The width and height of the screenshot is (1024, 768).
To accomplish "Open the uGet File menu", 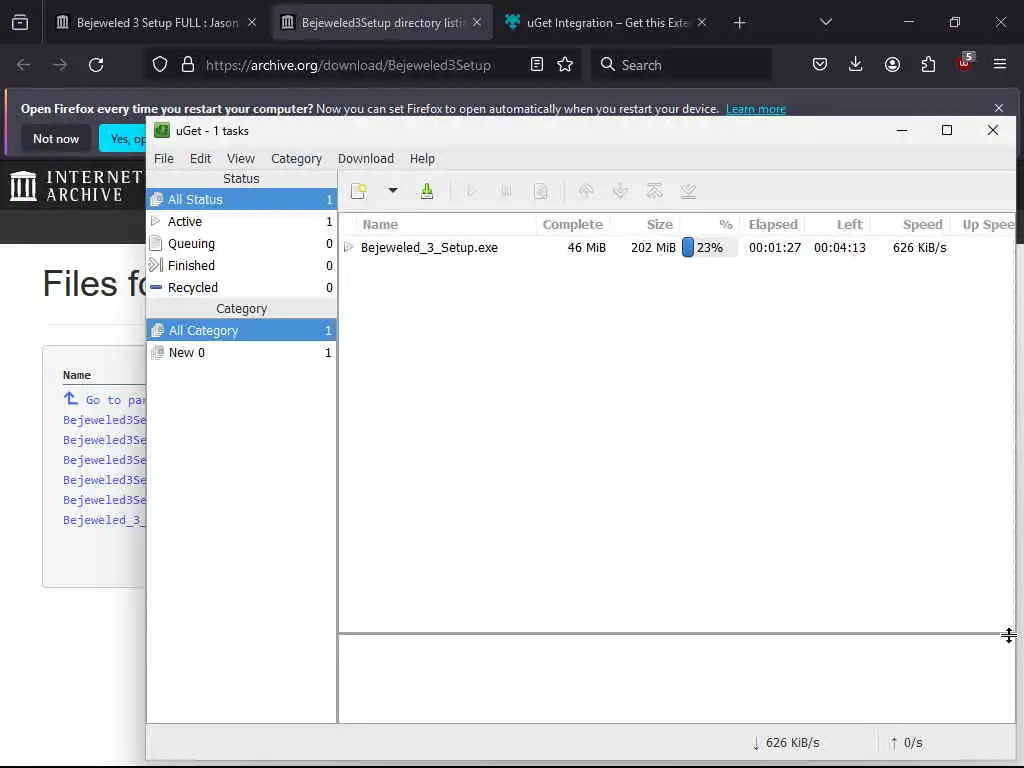I will pos(164,159).
